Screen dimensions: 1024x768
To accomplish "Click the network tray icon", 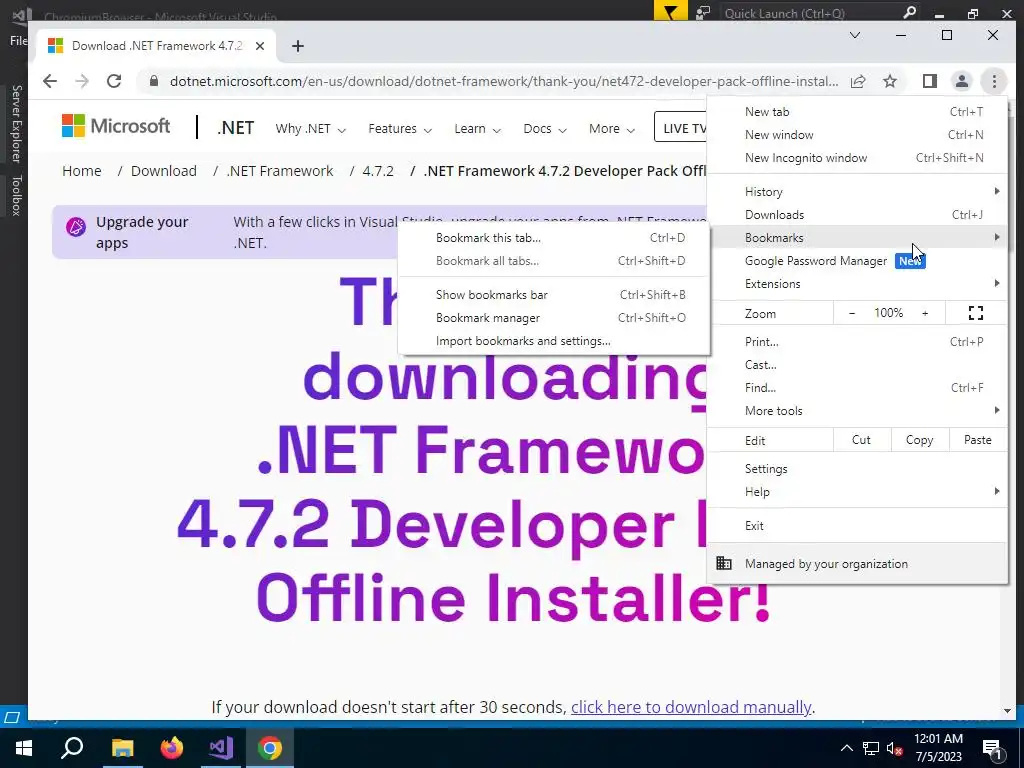I will (871, 748).
